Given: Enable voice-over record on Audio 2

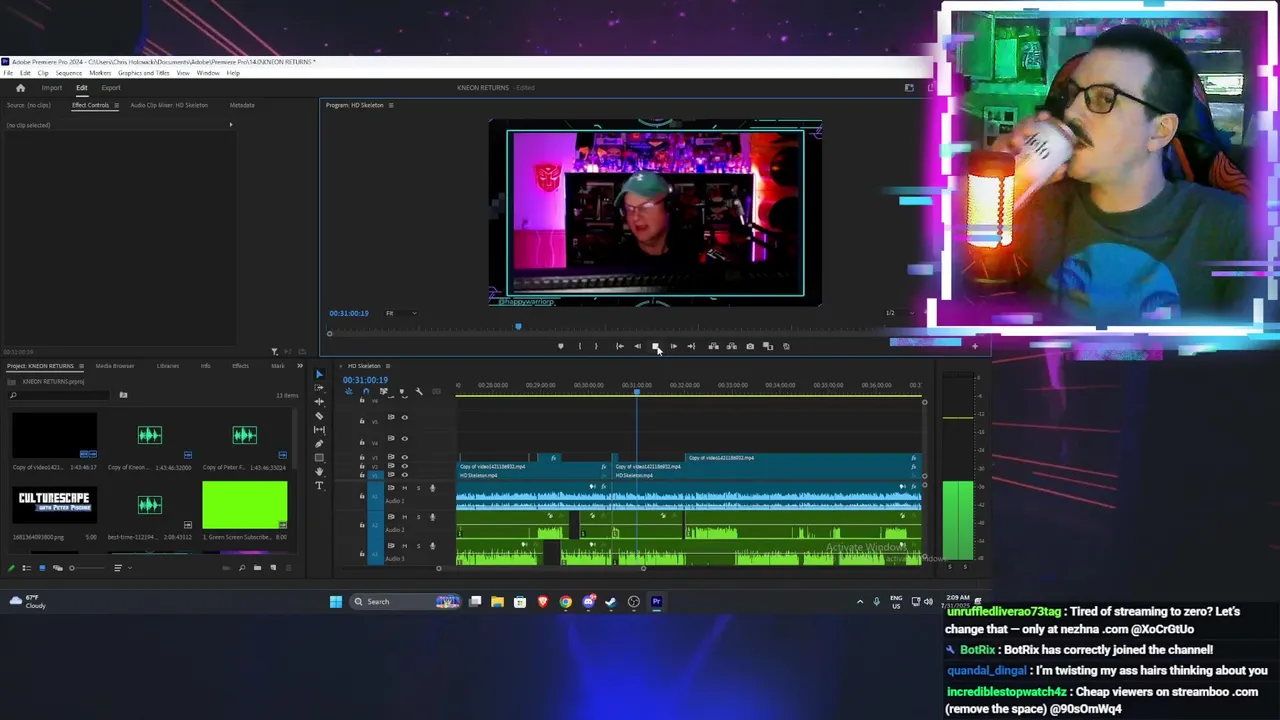Looking at the screenshot, I should pyautogui.click(x=432, y=517).
